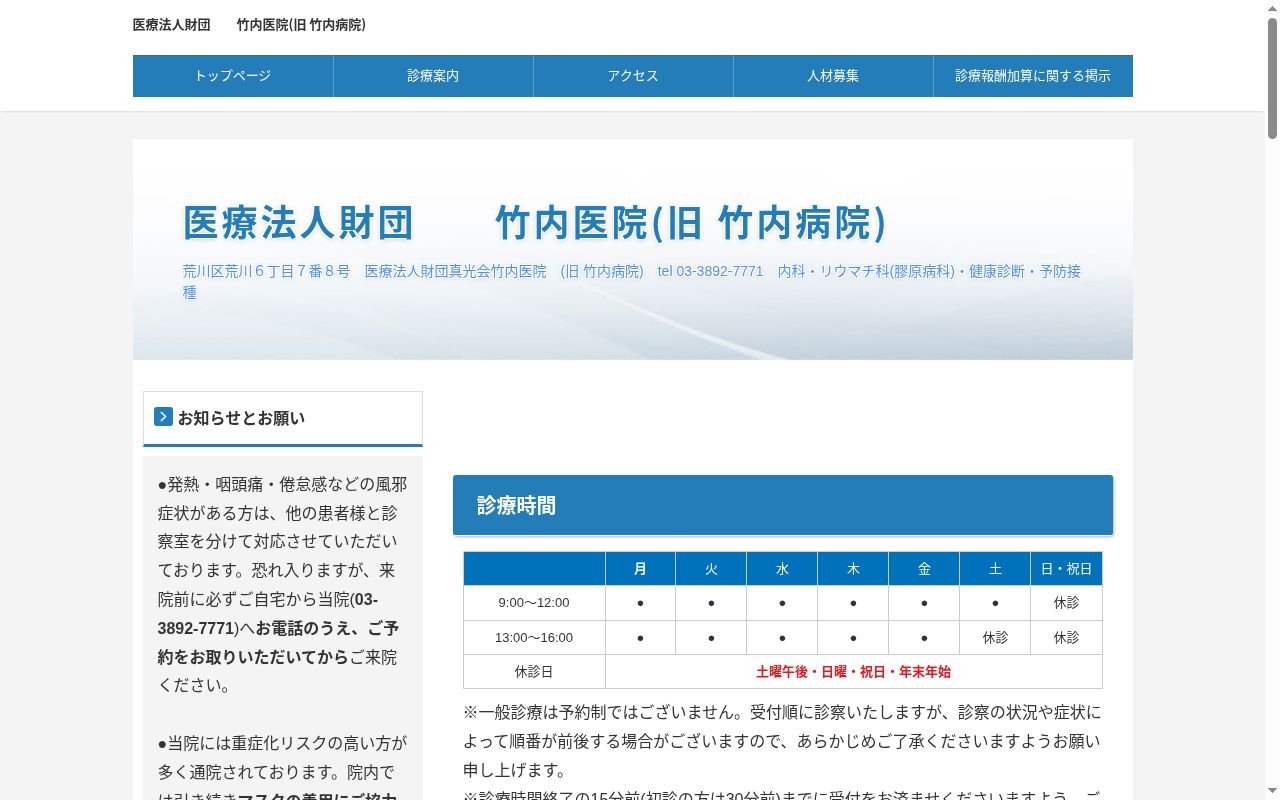Click the 休診 cell for Sunday morning
1280x800 pixels.
(x=1066, y=603)
